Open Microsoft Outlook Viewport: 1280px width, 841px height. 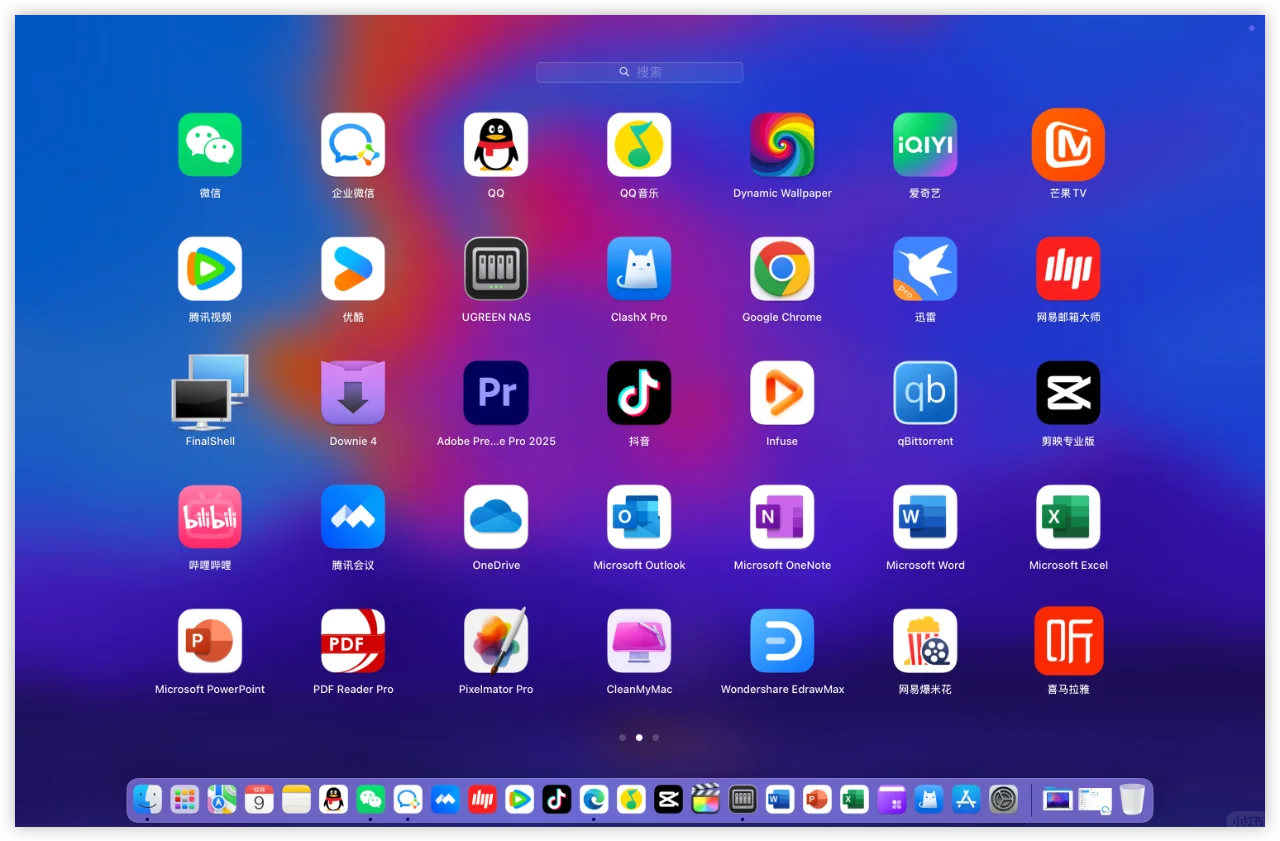tap(639, 517)
